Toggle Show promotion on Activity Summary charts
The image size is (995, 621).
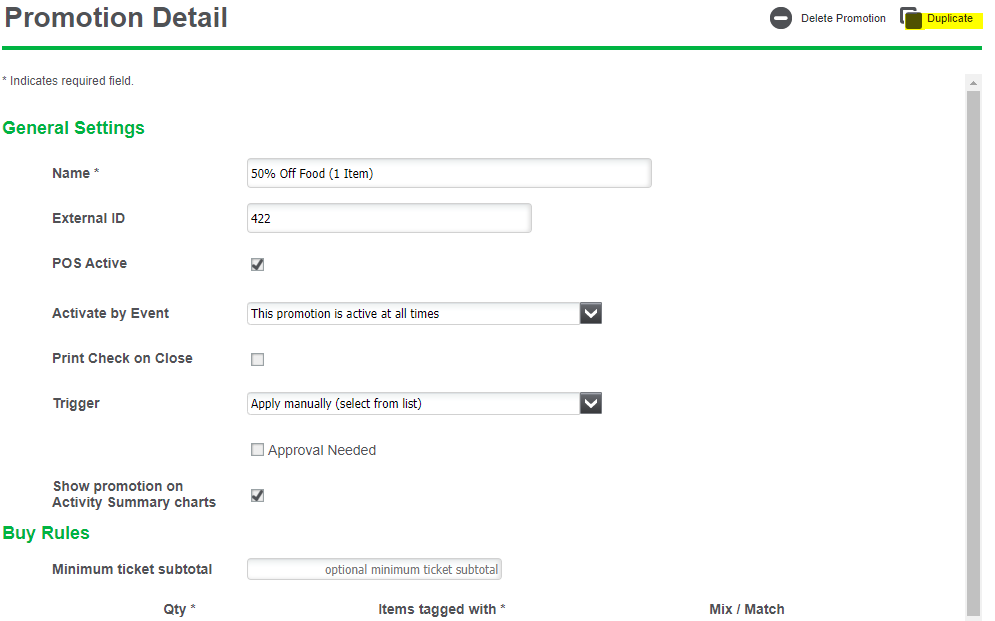point(257,495)
